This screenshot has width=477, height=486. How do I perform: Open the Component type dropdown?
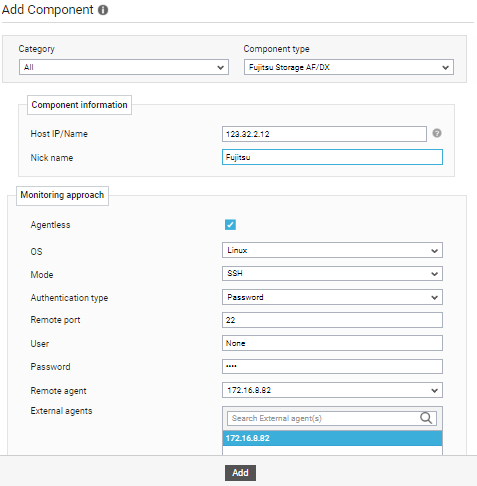click(349, 67)
